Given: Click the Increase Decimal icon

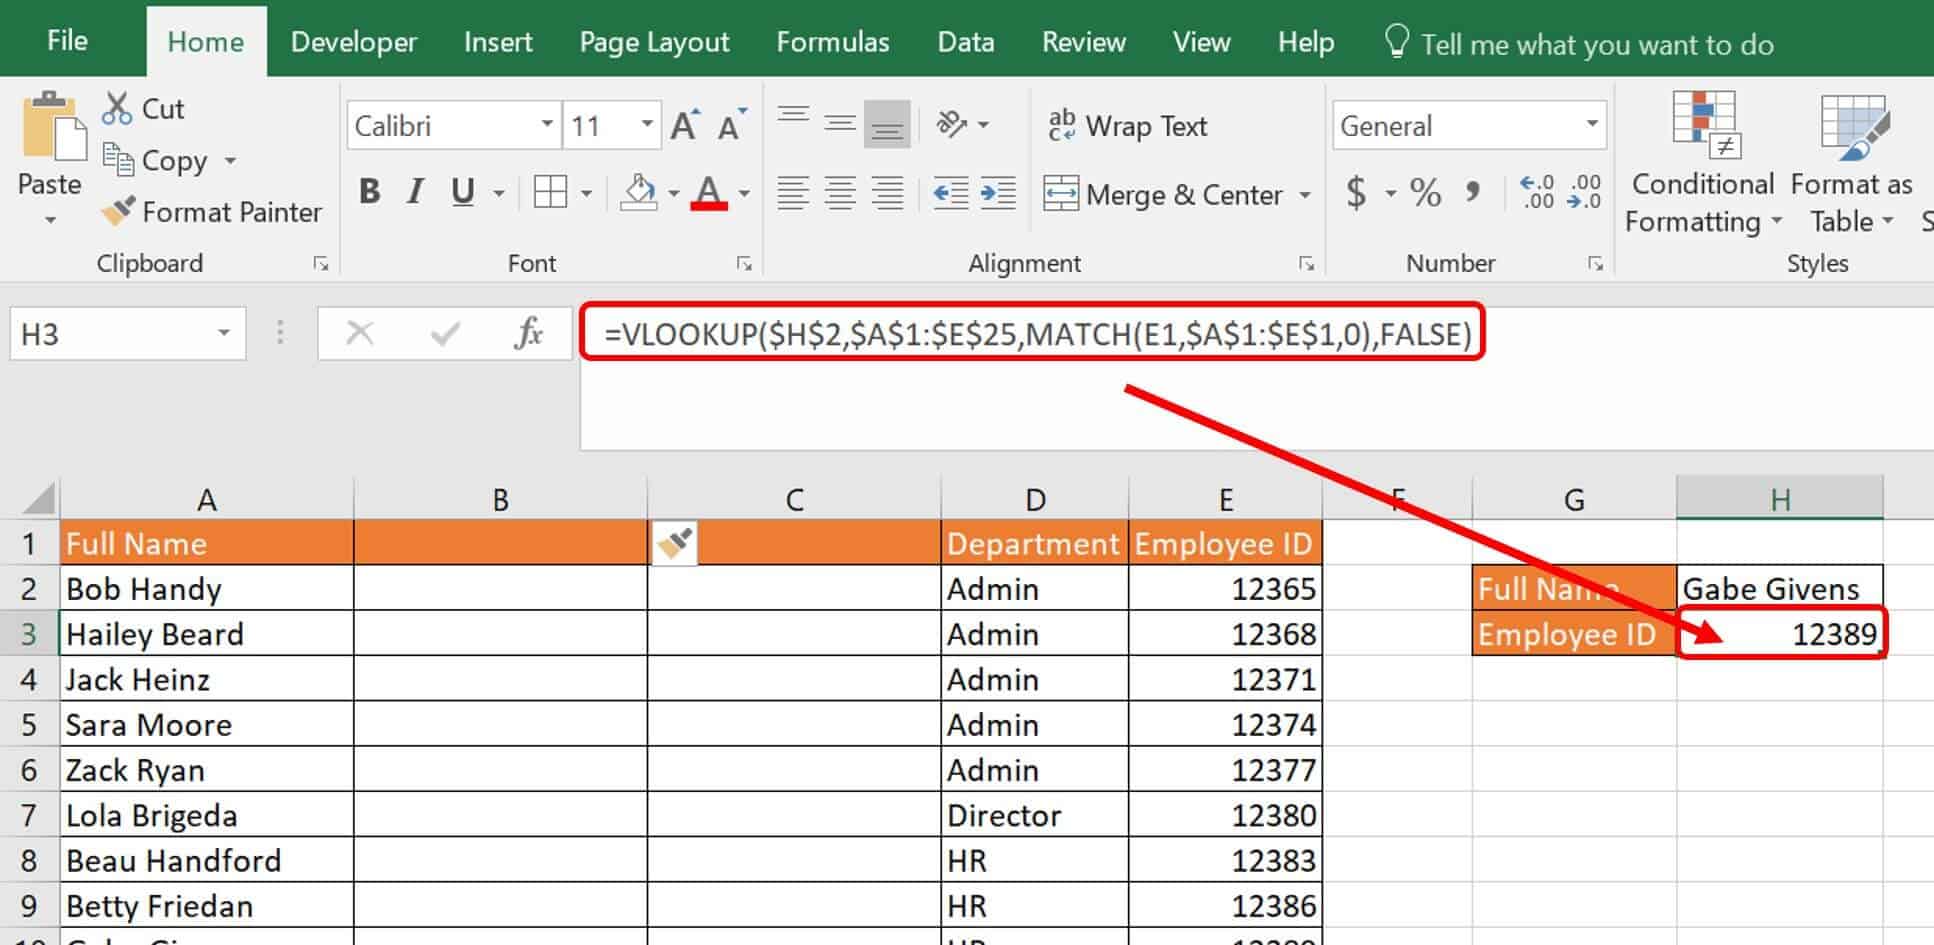Looking at the screenshot, I should tap(1536, 192).
